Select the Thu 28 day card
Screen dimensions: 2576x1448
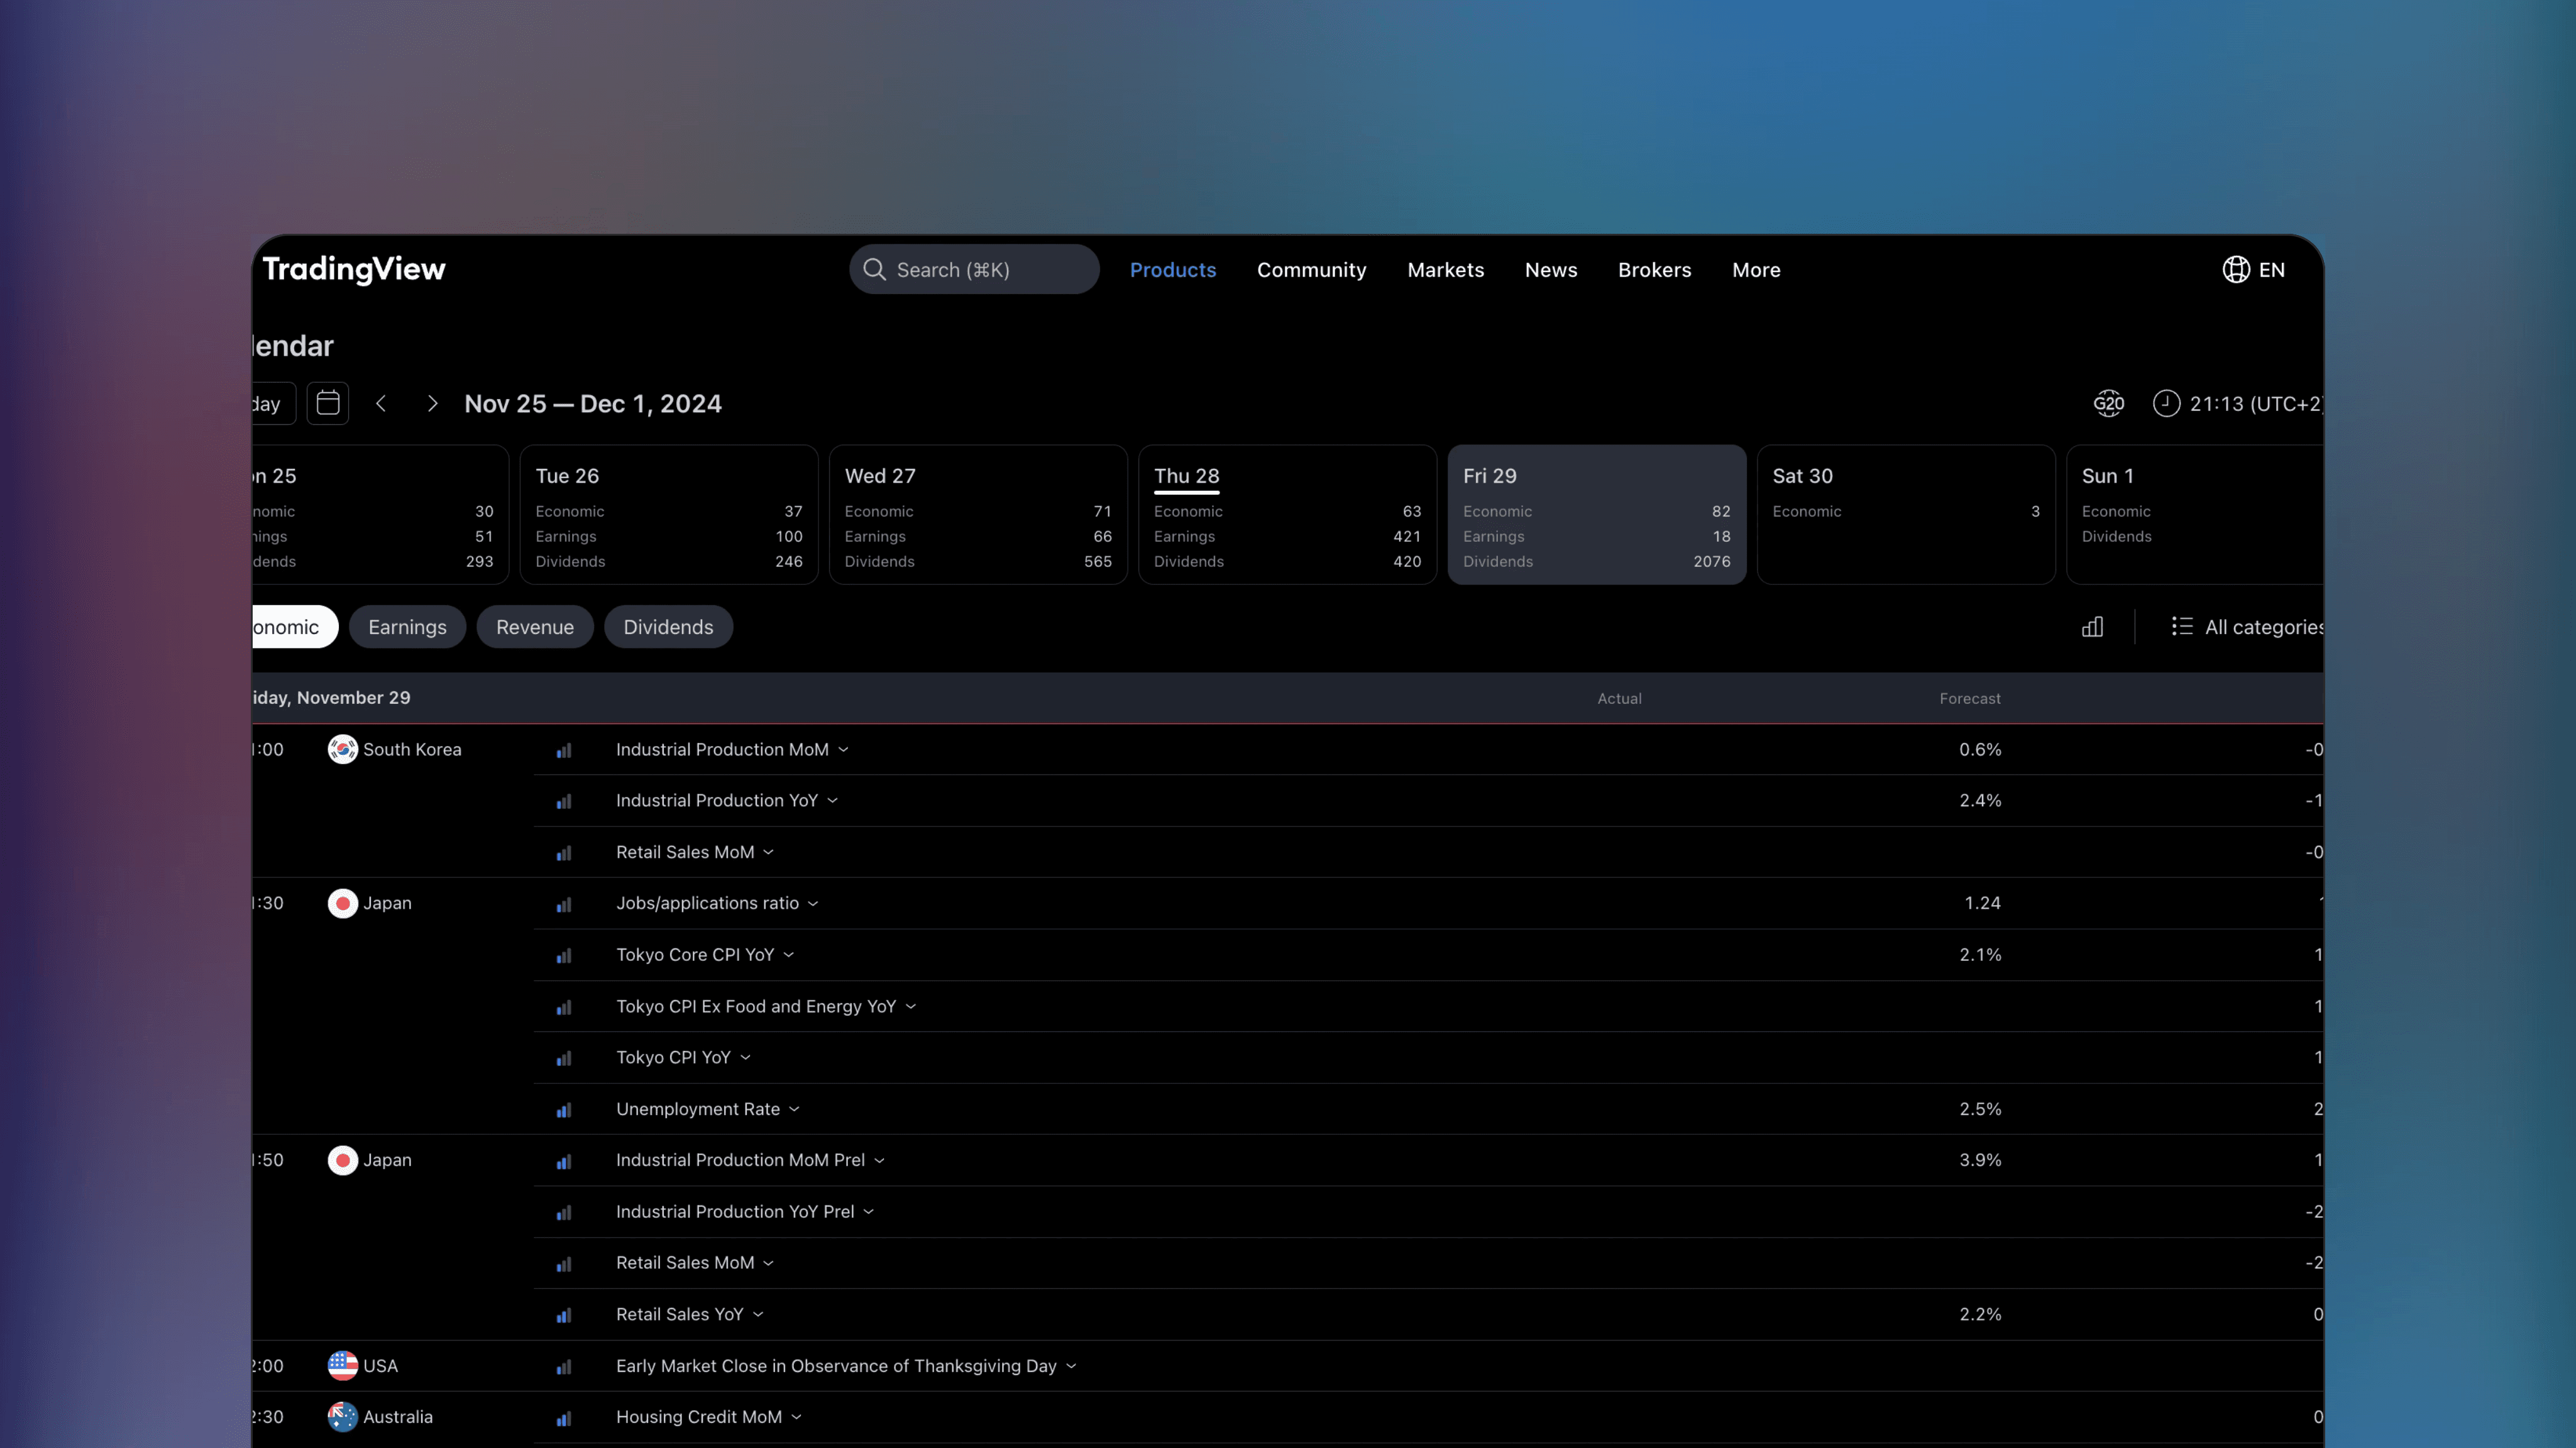[1287, 514]
